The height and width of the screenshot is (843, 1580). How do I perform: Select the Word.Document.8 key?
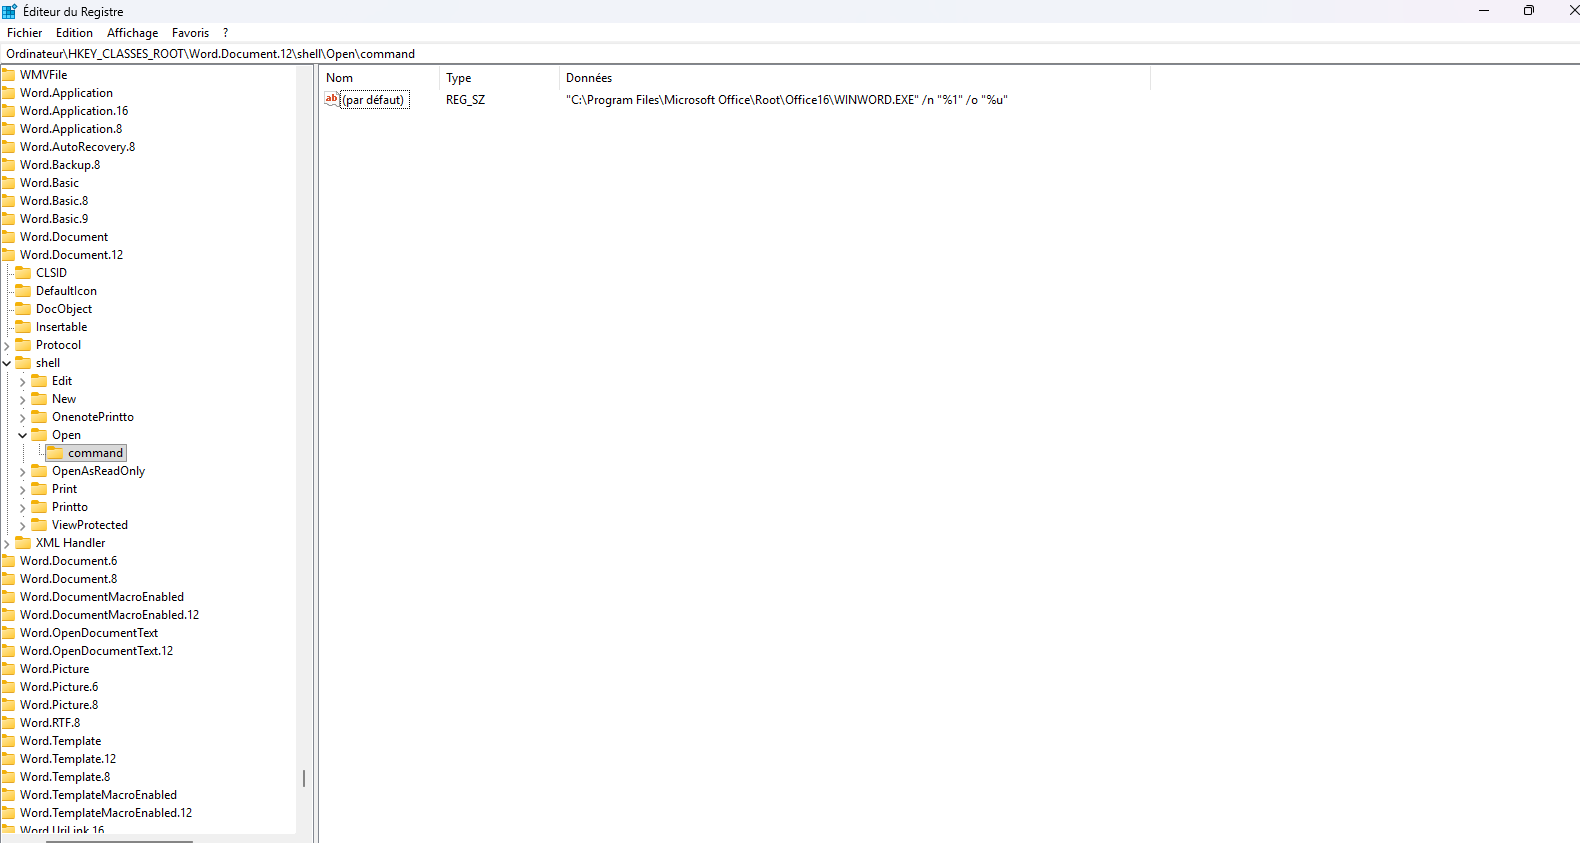[x=68, y=579]
